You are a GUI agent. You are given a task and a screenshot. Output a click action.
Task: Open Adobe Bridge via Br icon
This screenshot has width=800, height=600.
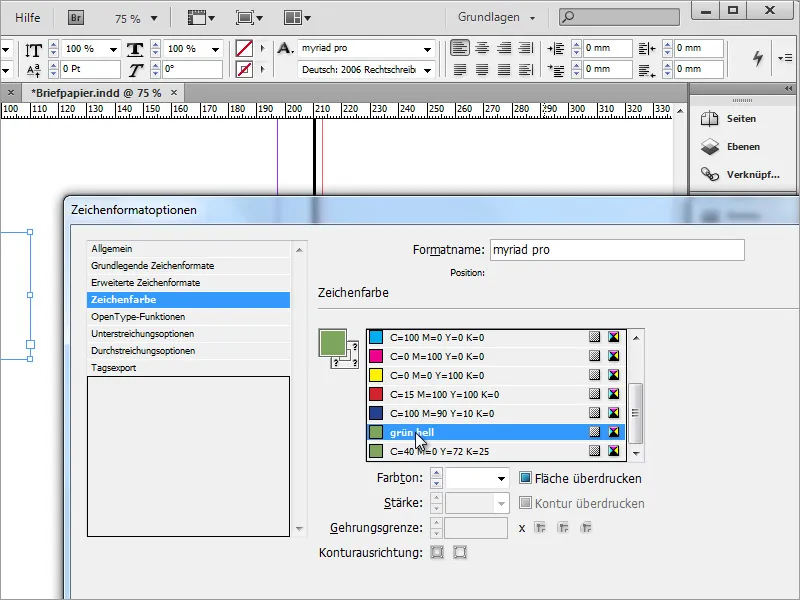[76, 18]
